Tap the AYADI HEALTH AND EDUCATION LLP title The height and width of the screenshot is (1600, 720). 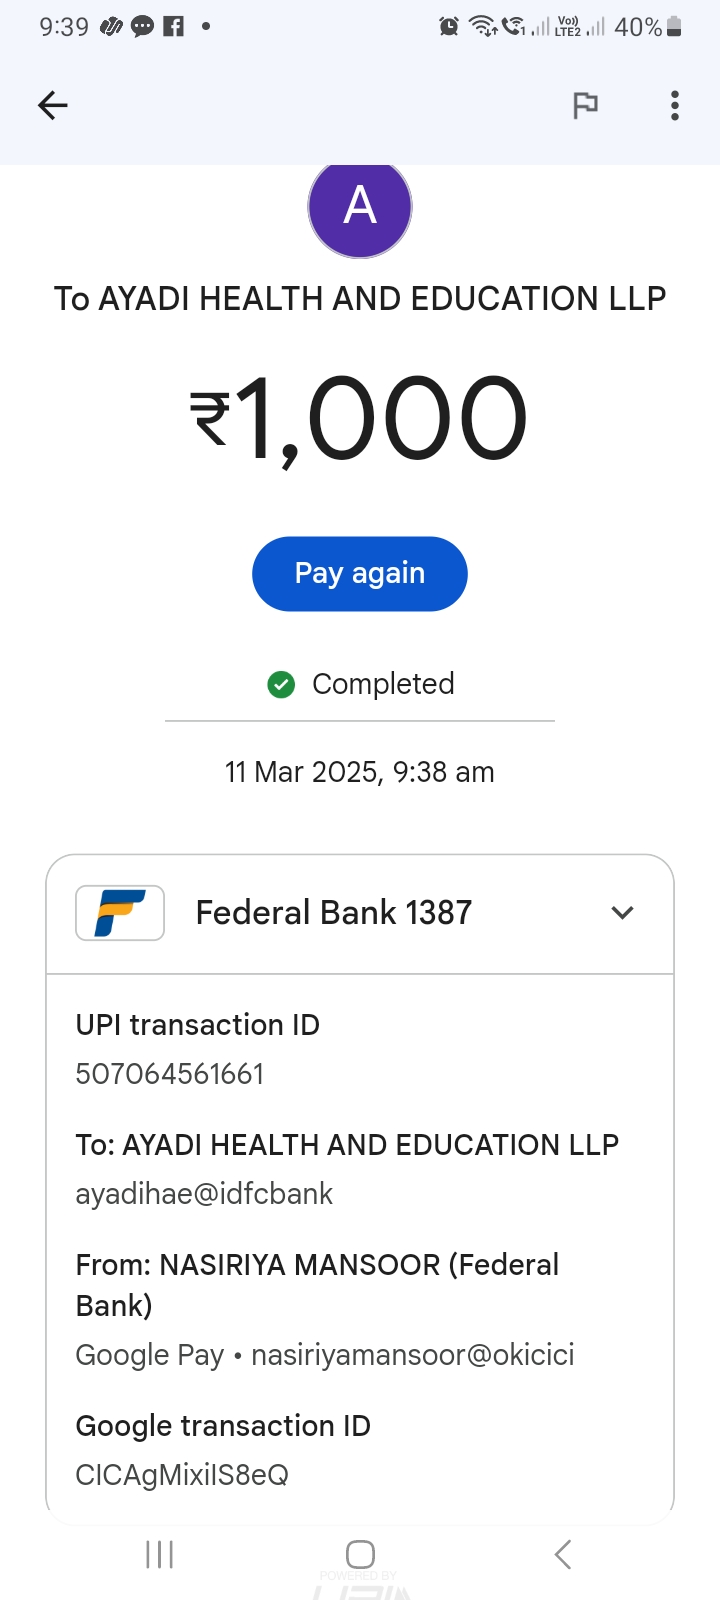[360, 298]
